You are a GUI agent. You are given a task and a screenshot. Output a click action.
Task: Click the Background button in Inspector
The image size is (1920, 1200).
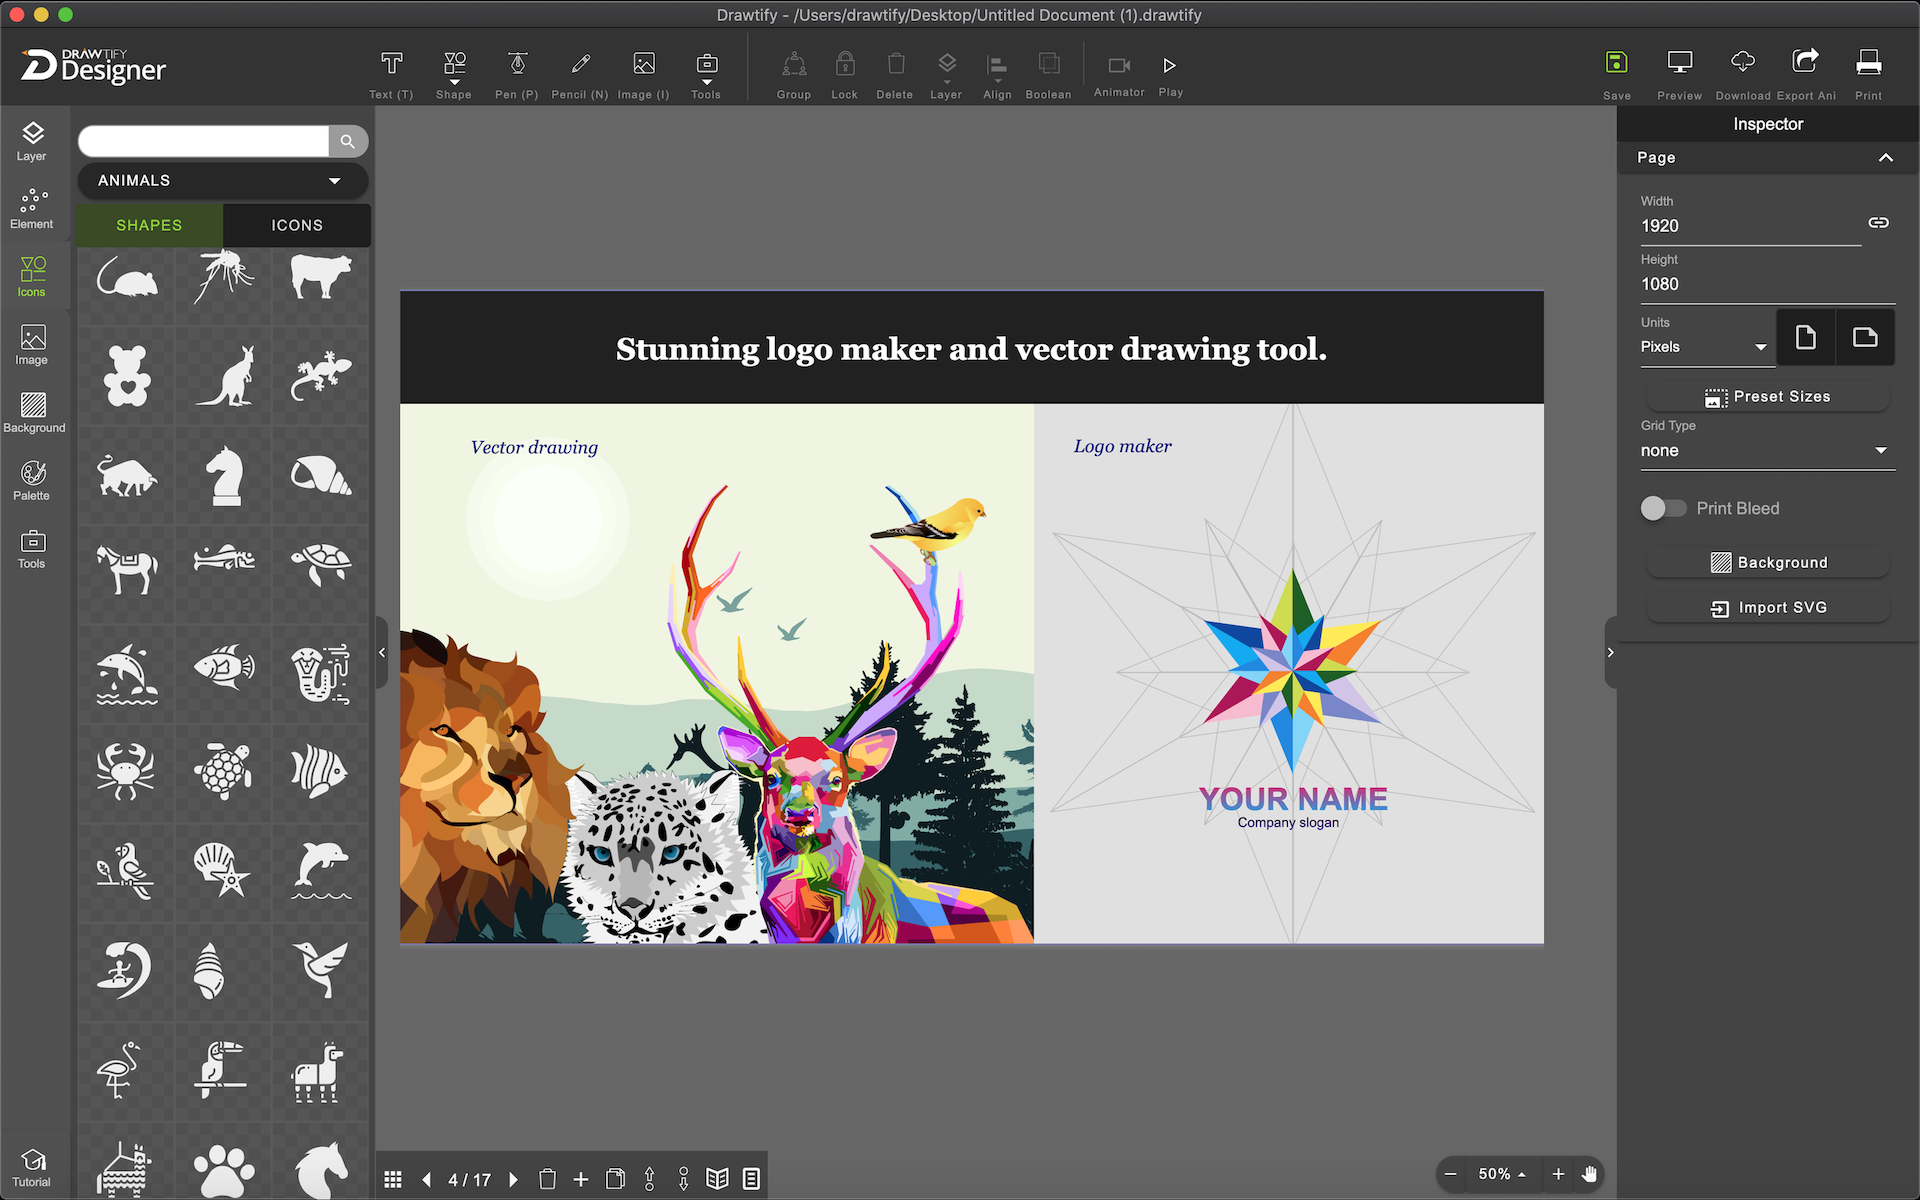click(x=1768, y=563)
